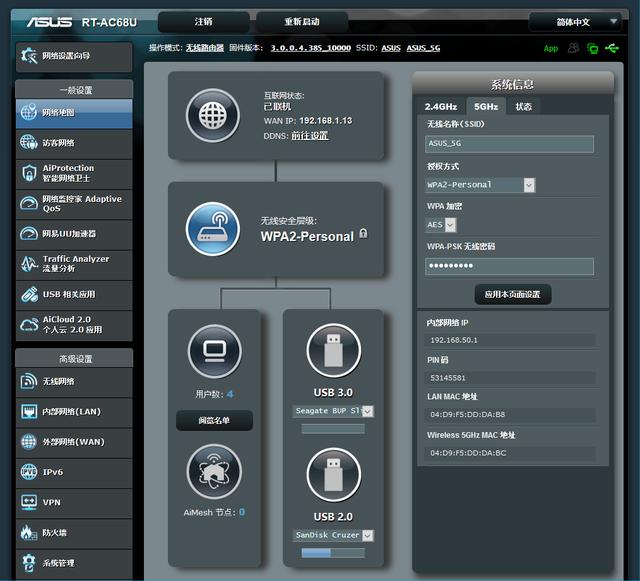Open WAN settings globe icon
This screenshot has width=640, height=581.
click(x=29, y=441)
